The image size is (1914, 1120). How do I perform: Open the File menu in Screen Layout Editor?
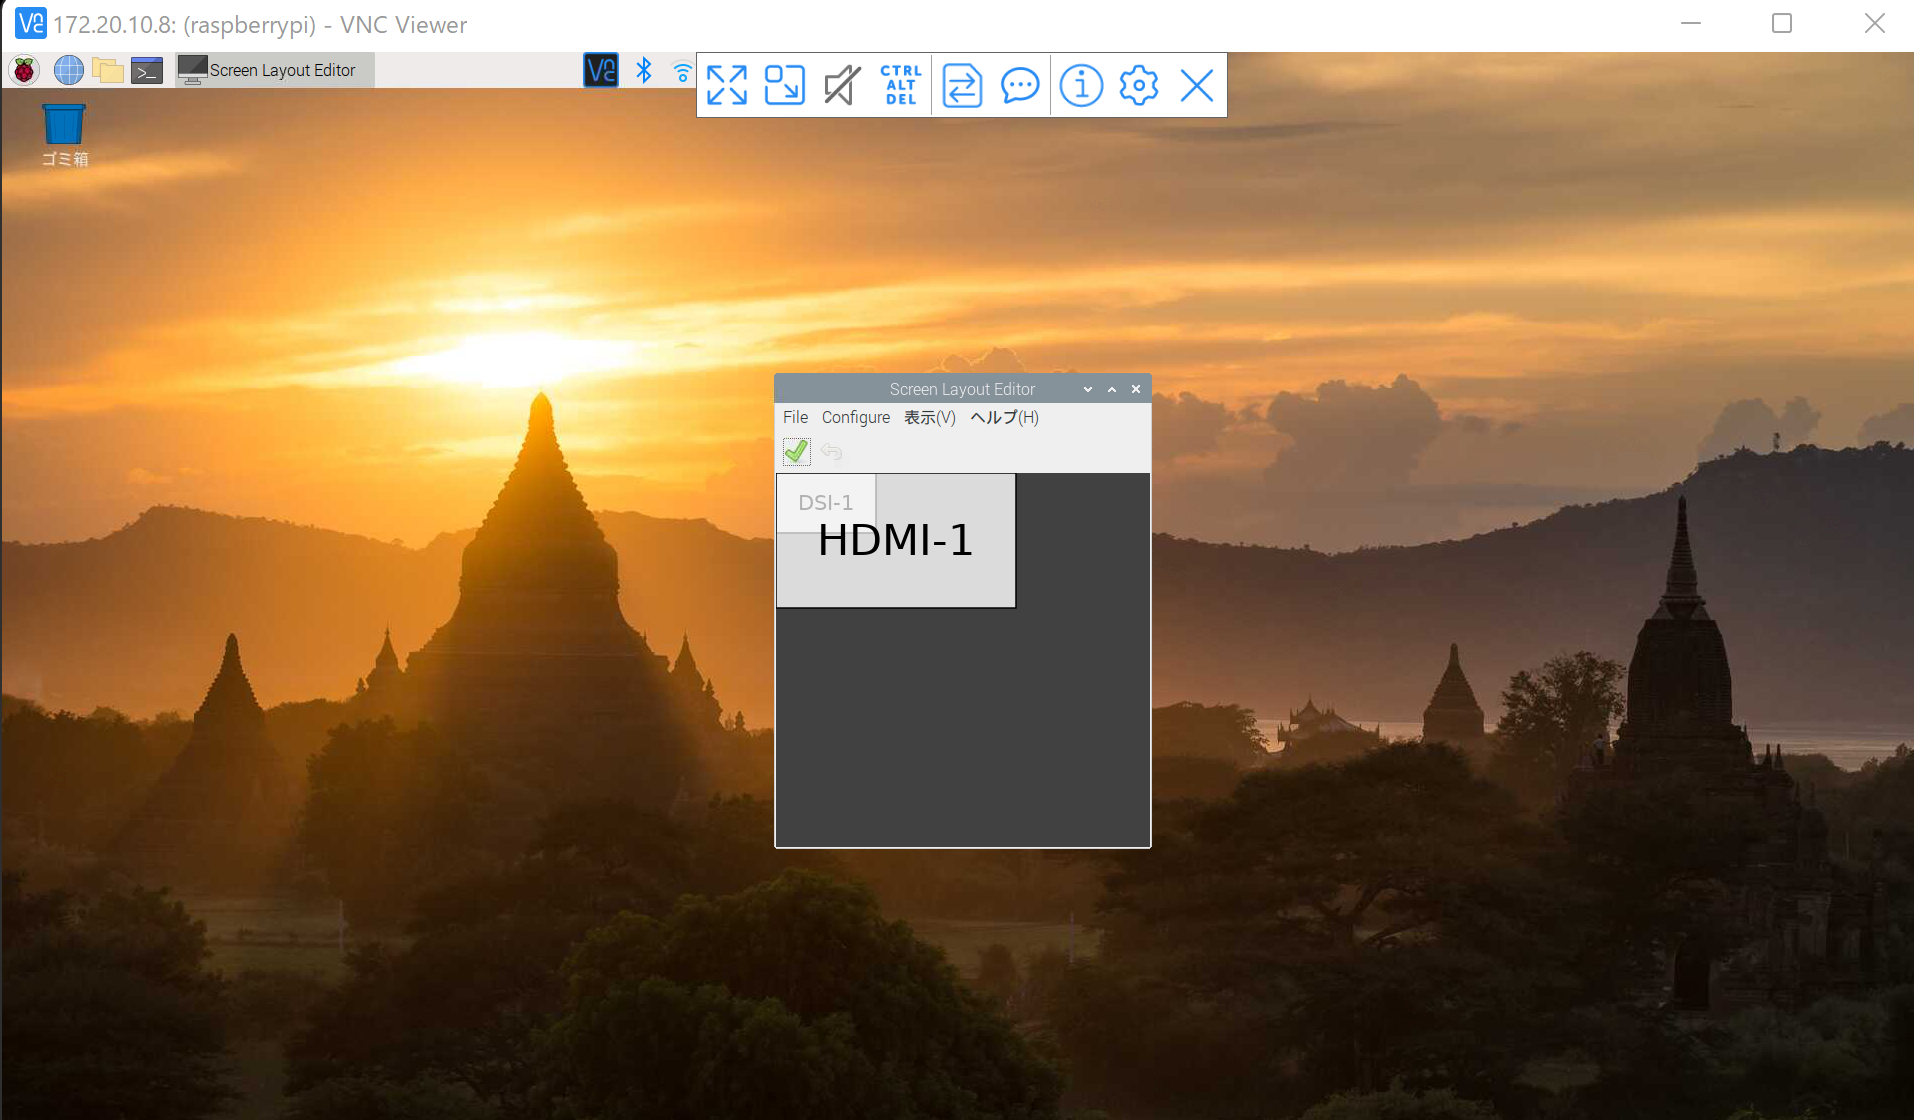click(x=795, y=417)
